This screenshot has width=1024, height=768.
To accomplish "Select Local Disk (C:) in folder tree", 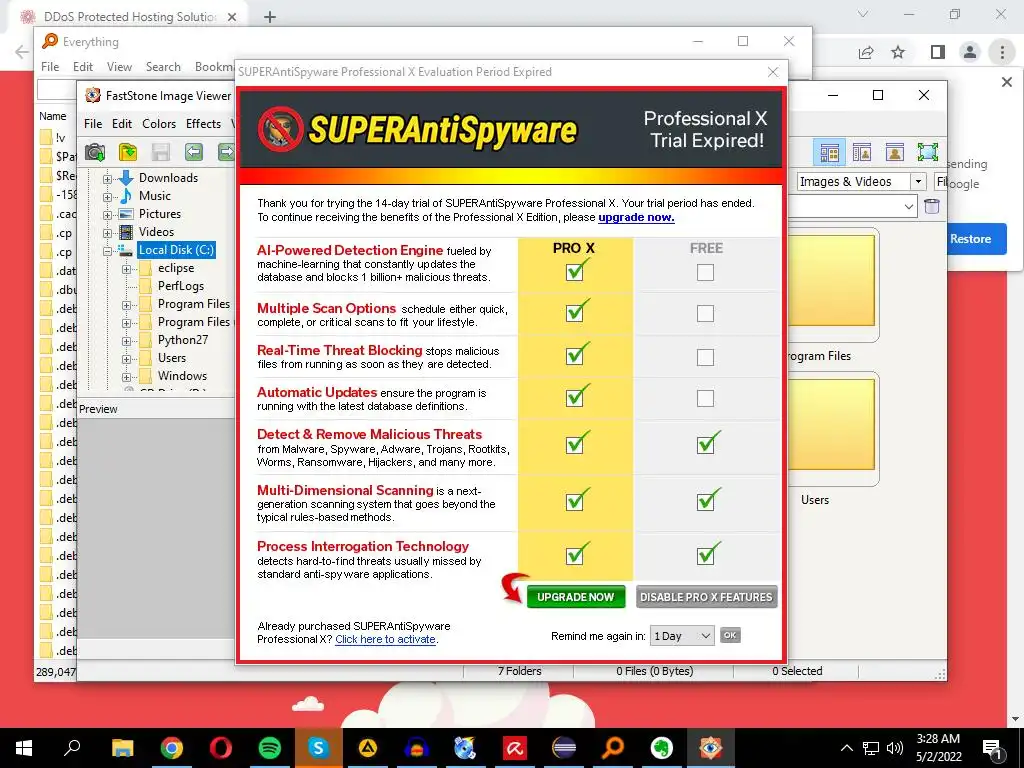I will [176, 250].
